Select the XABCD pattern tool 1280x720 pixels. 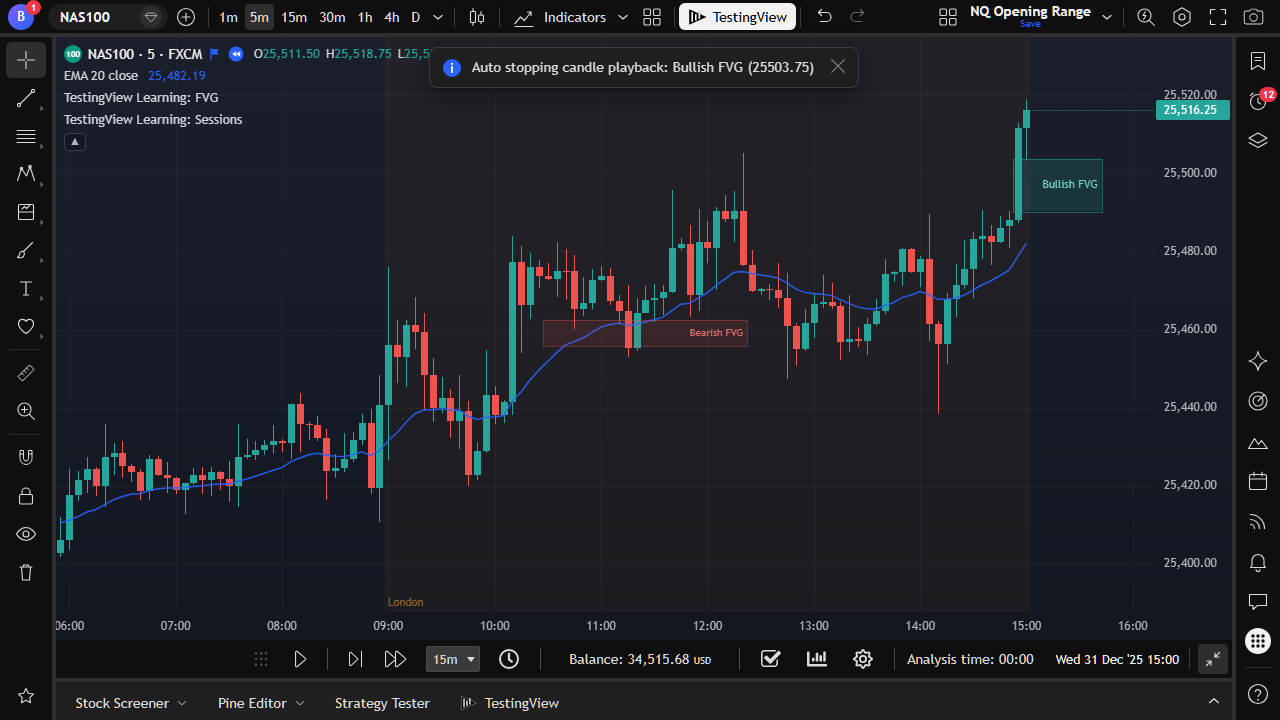coord(26,174)
